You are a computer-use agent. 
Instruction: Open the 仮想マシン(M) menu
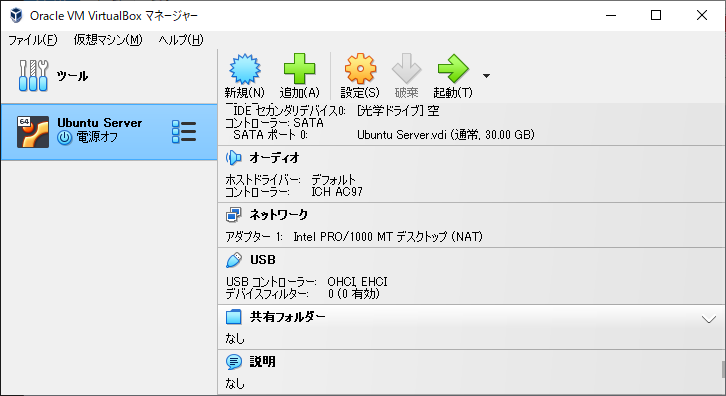pos(108,40)
